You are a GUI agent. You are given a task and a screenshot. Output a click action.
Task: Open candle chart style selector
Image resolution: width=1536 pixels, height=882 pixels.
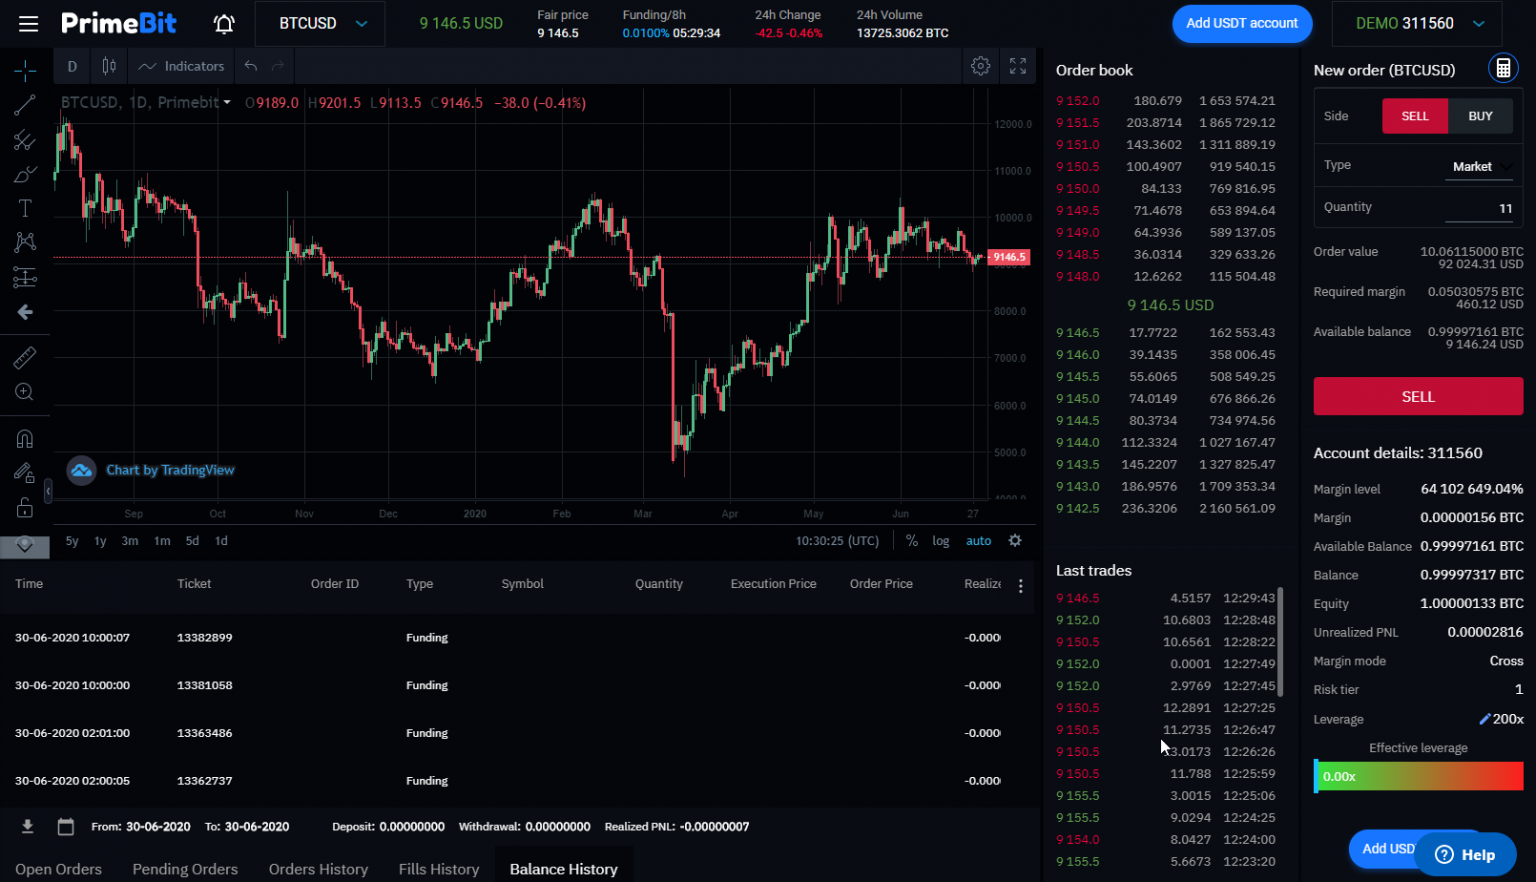tap(109, 66)
